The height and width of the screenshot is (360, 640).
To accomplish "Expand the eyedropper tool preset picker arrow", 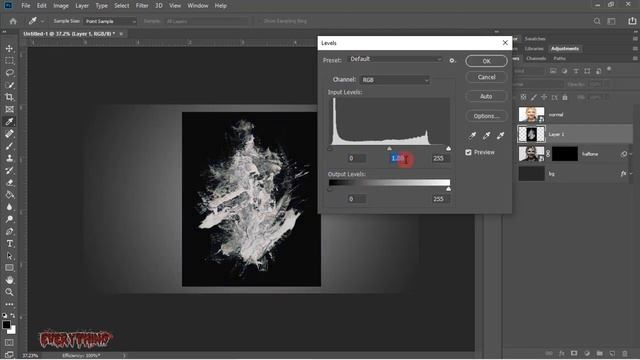I will click(x=42, y=21).
